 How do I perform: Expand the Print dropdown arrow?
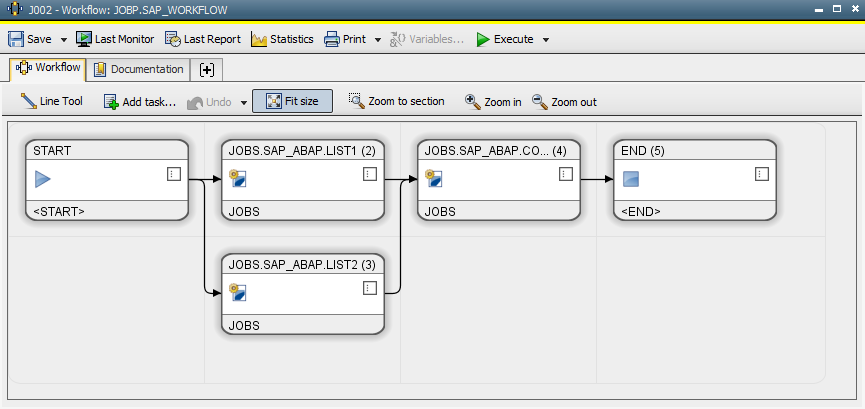[378, 40]
